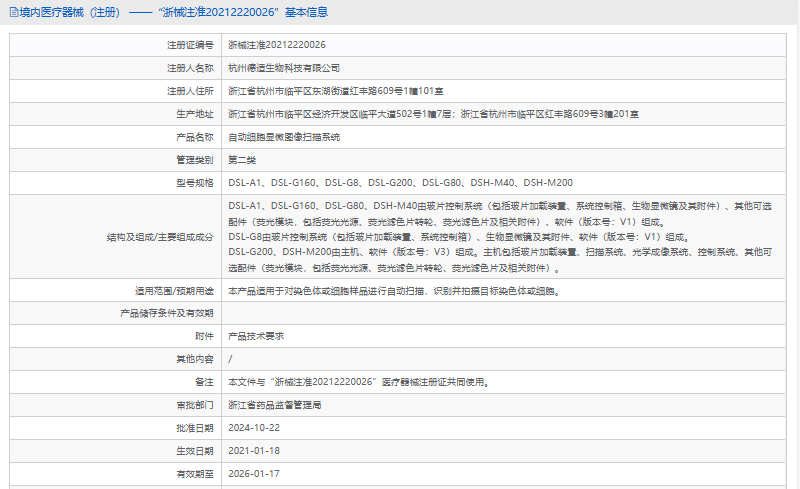
Task: Click the 有效期至 label
Action: coord(194,474)
